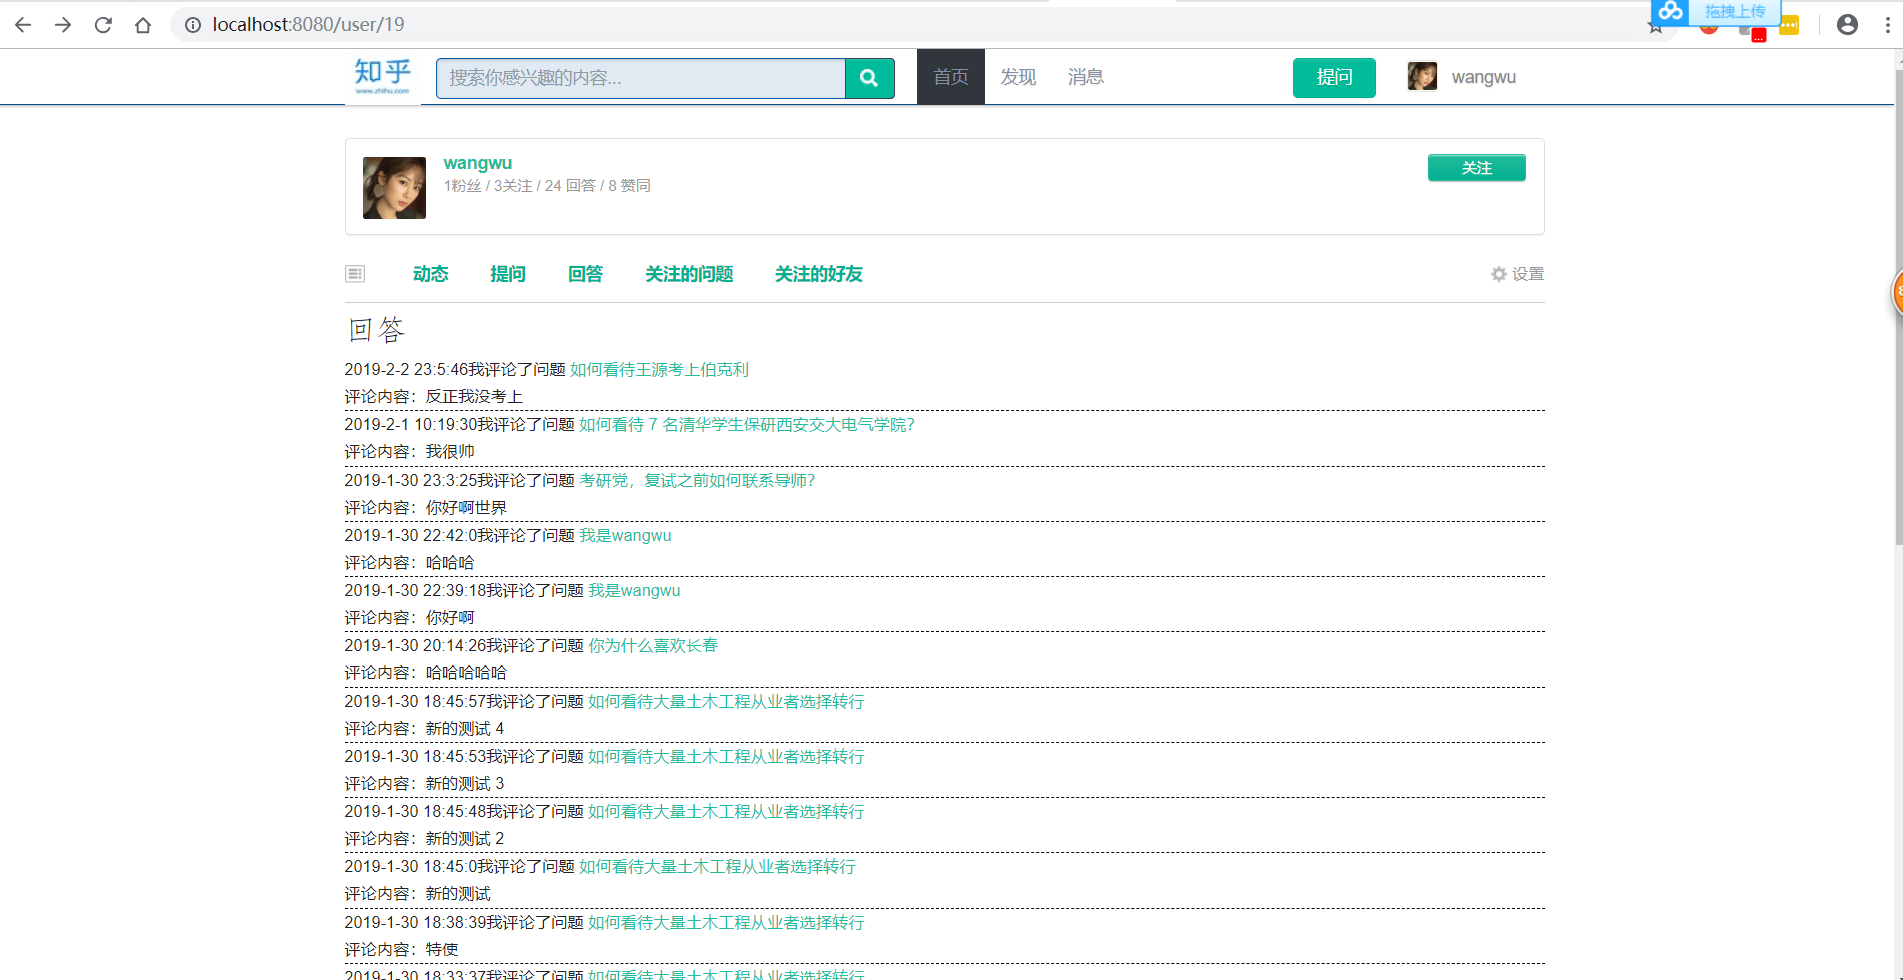
Task: Click comment text 评论内容：新的测试 3
Action: 425,784
